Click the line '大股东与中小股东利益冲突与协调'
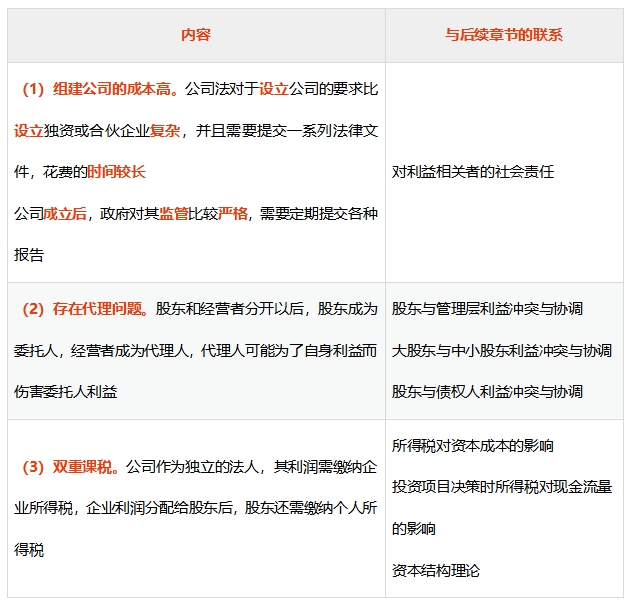The width and height of the screenshot is (629, 601). (502, 351)
